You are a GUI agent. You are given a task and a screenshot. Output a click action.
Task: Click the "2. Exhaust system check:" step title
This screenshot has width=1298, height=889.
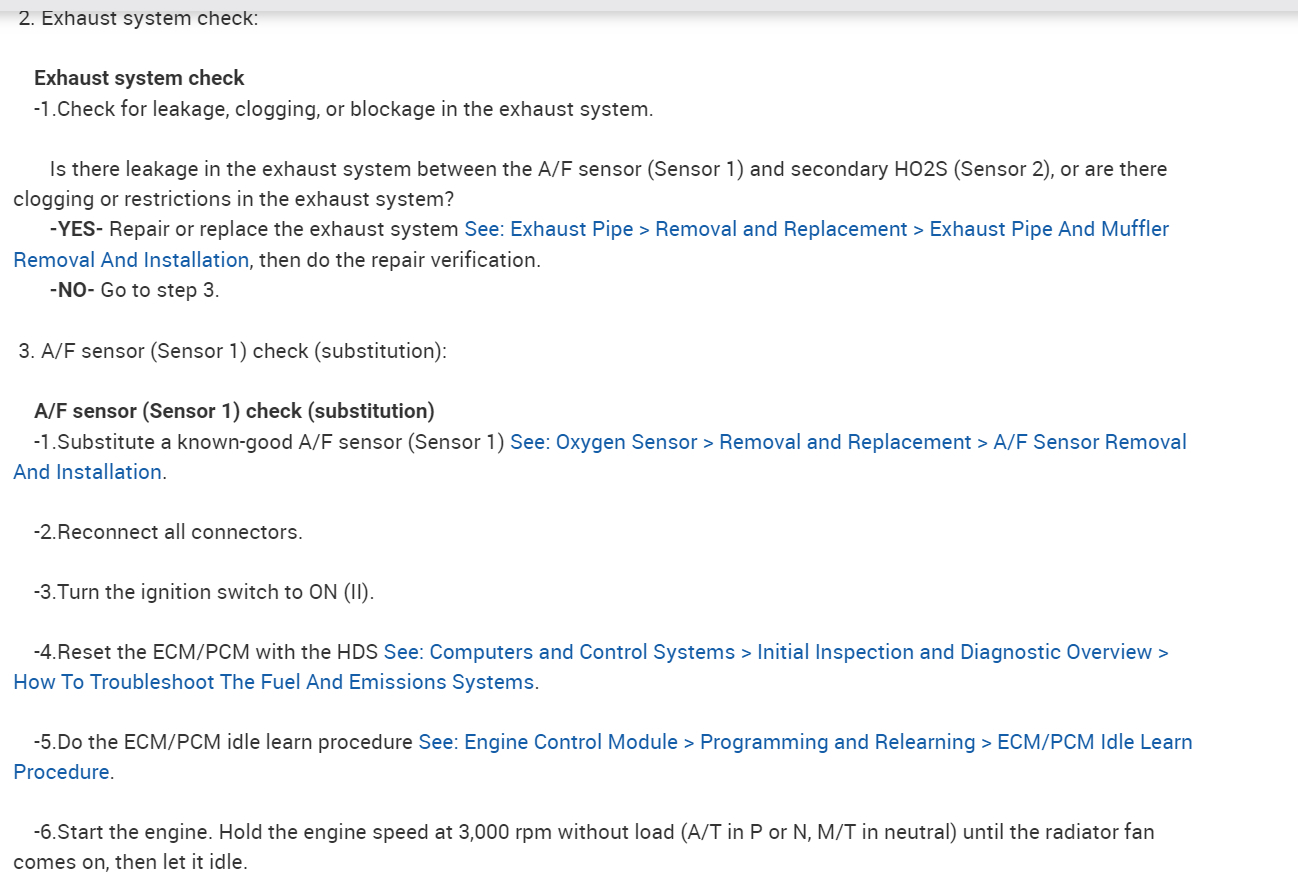click(138, 18)
